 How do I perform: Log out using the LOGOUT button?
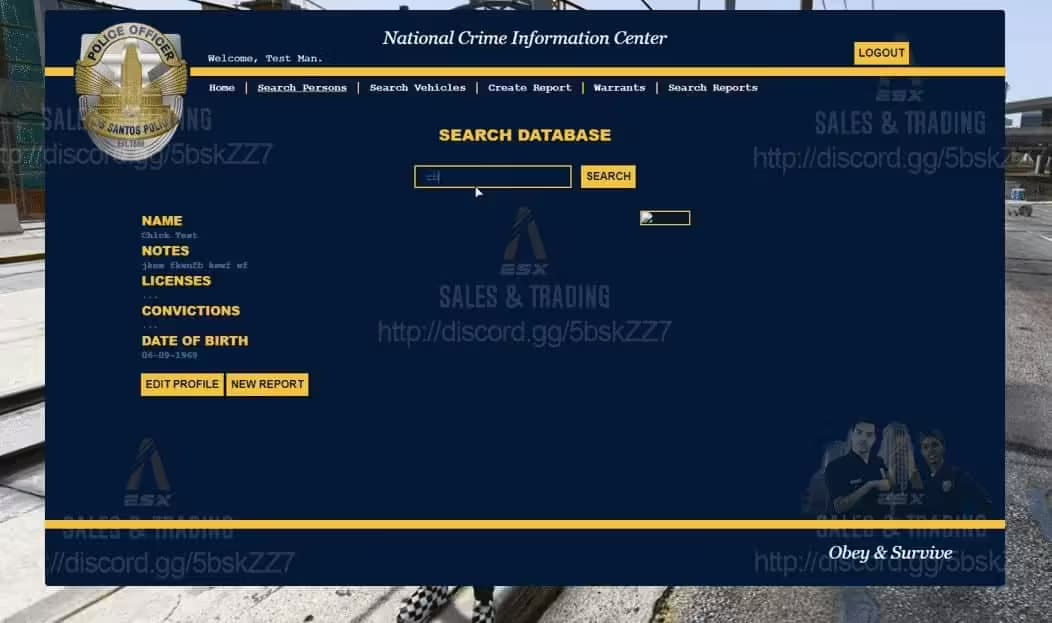pos(881,53)
